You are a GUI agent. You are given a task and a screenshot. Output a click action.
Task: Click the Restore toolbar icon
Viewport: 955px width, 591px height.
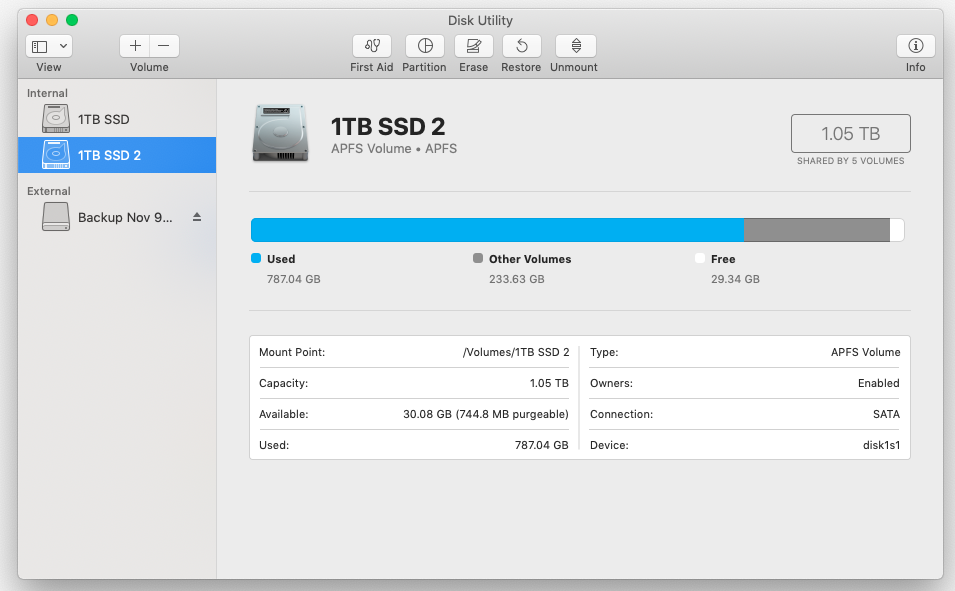[521, 46]
